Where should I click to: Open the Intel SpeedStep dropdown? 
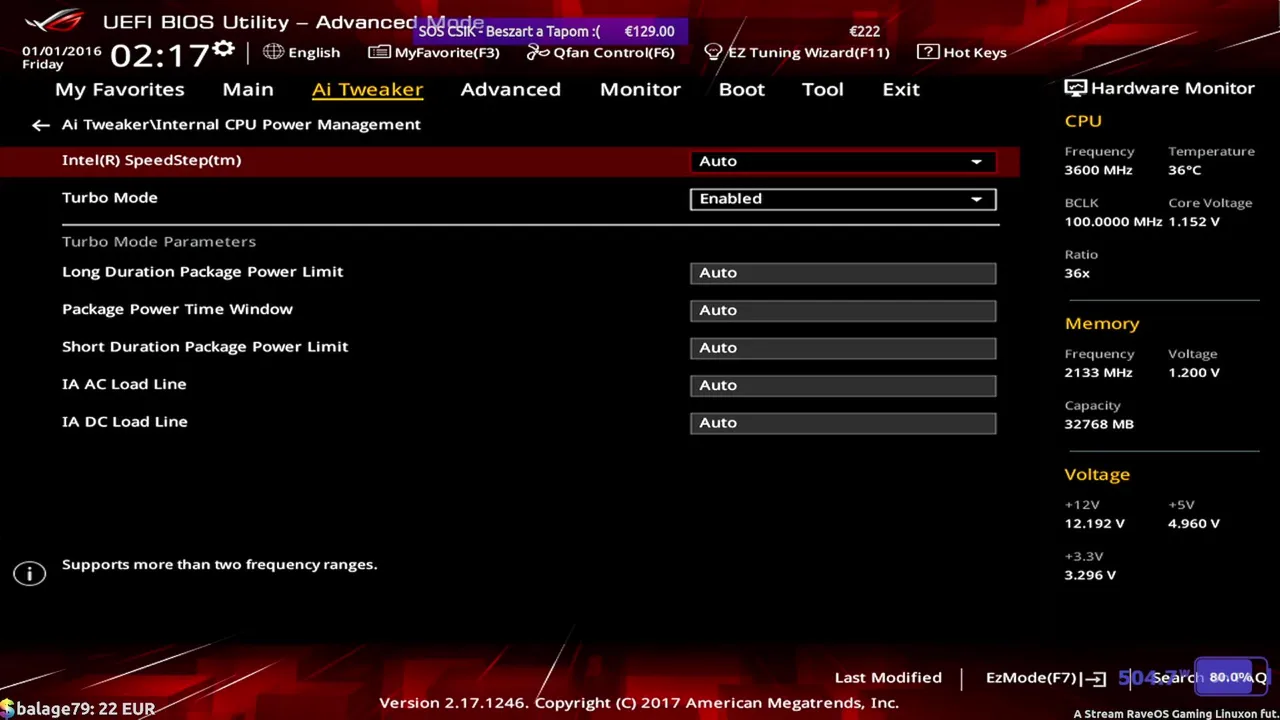pyautogui.click(x=843, y=161)
